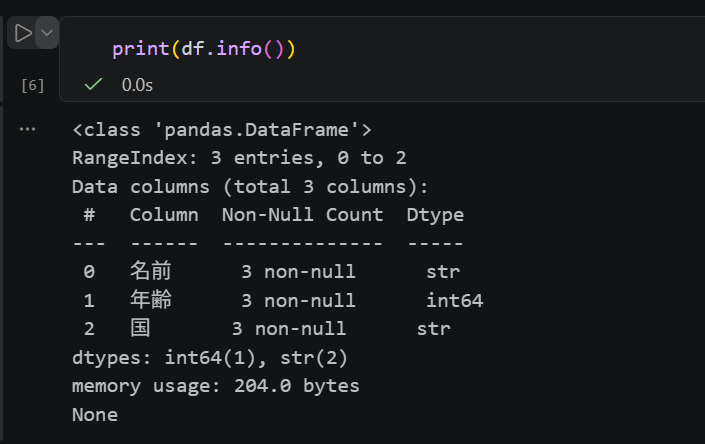This screenshot has width=705, height=444.
Task: Click the 国 column name
Action: pos(140,328)
